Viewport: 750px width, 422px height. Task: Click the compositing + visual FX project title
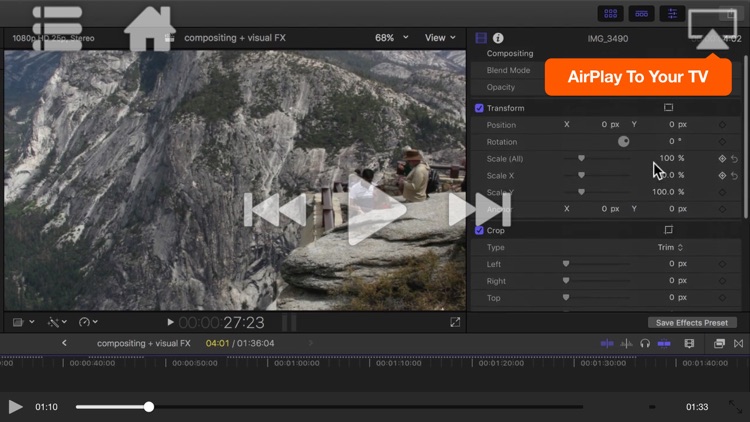[x=235, y=38]
